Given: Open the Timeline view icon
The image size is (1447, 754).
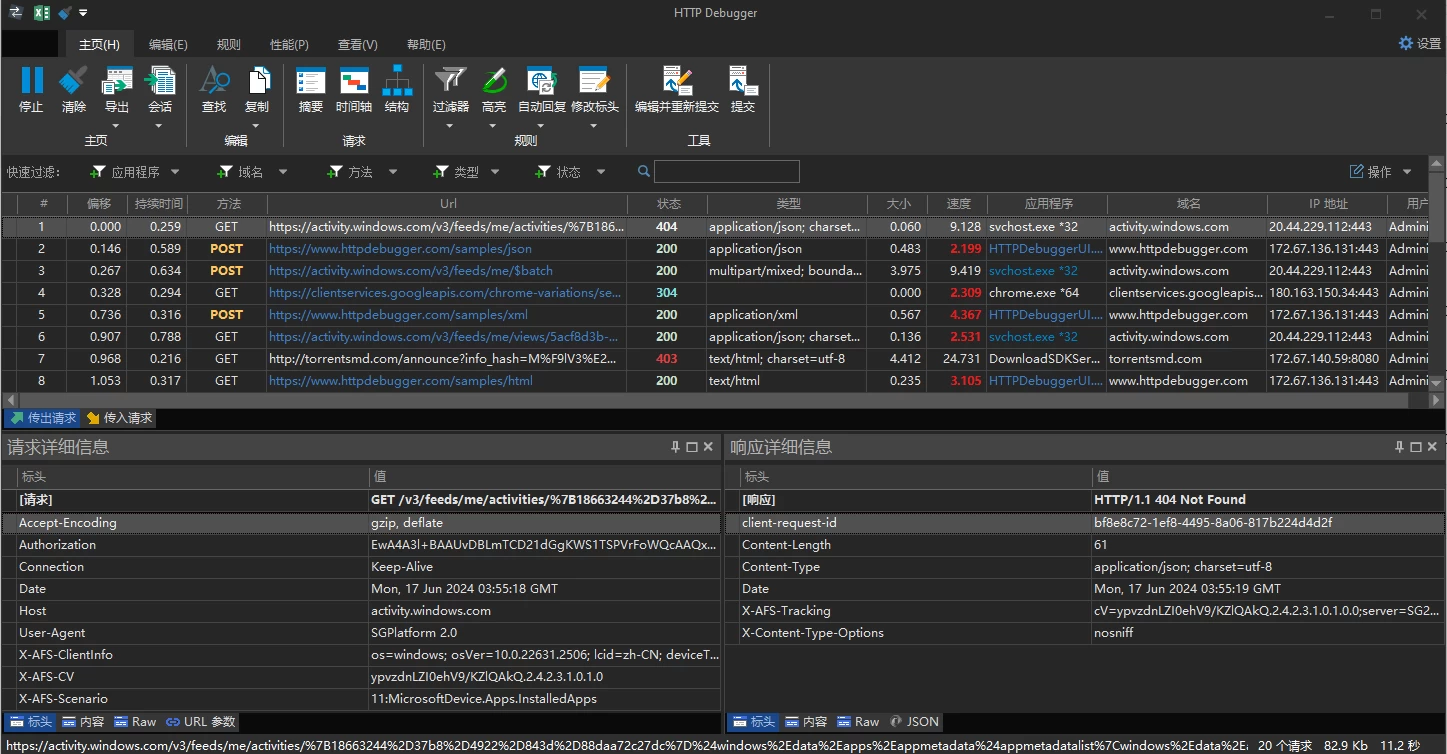Looking at the screenshot, I should pos(354,82).
